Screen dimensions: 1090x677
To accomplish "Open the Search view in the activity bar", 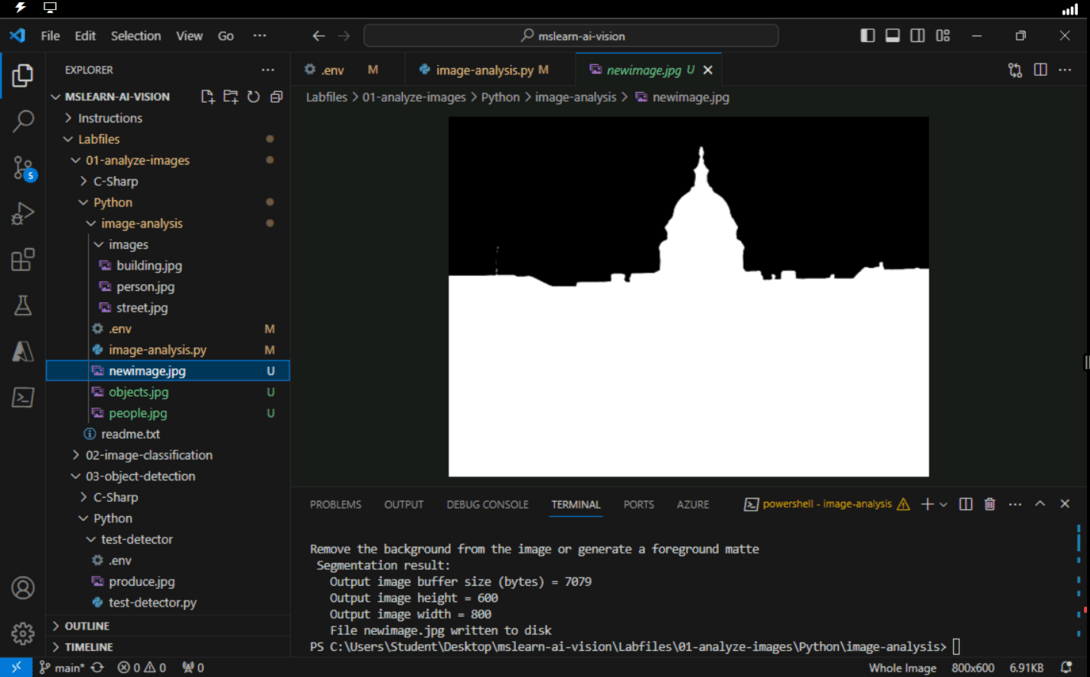I will click(x=22, y=120).
